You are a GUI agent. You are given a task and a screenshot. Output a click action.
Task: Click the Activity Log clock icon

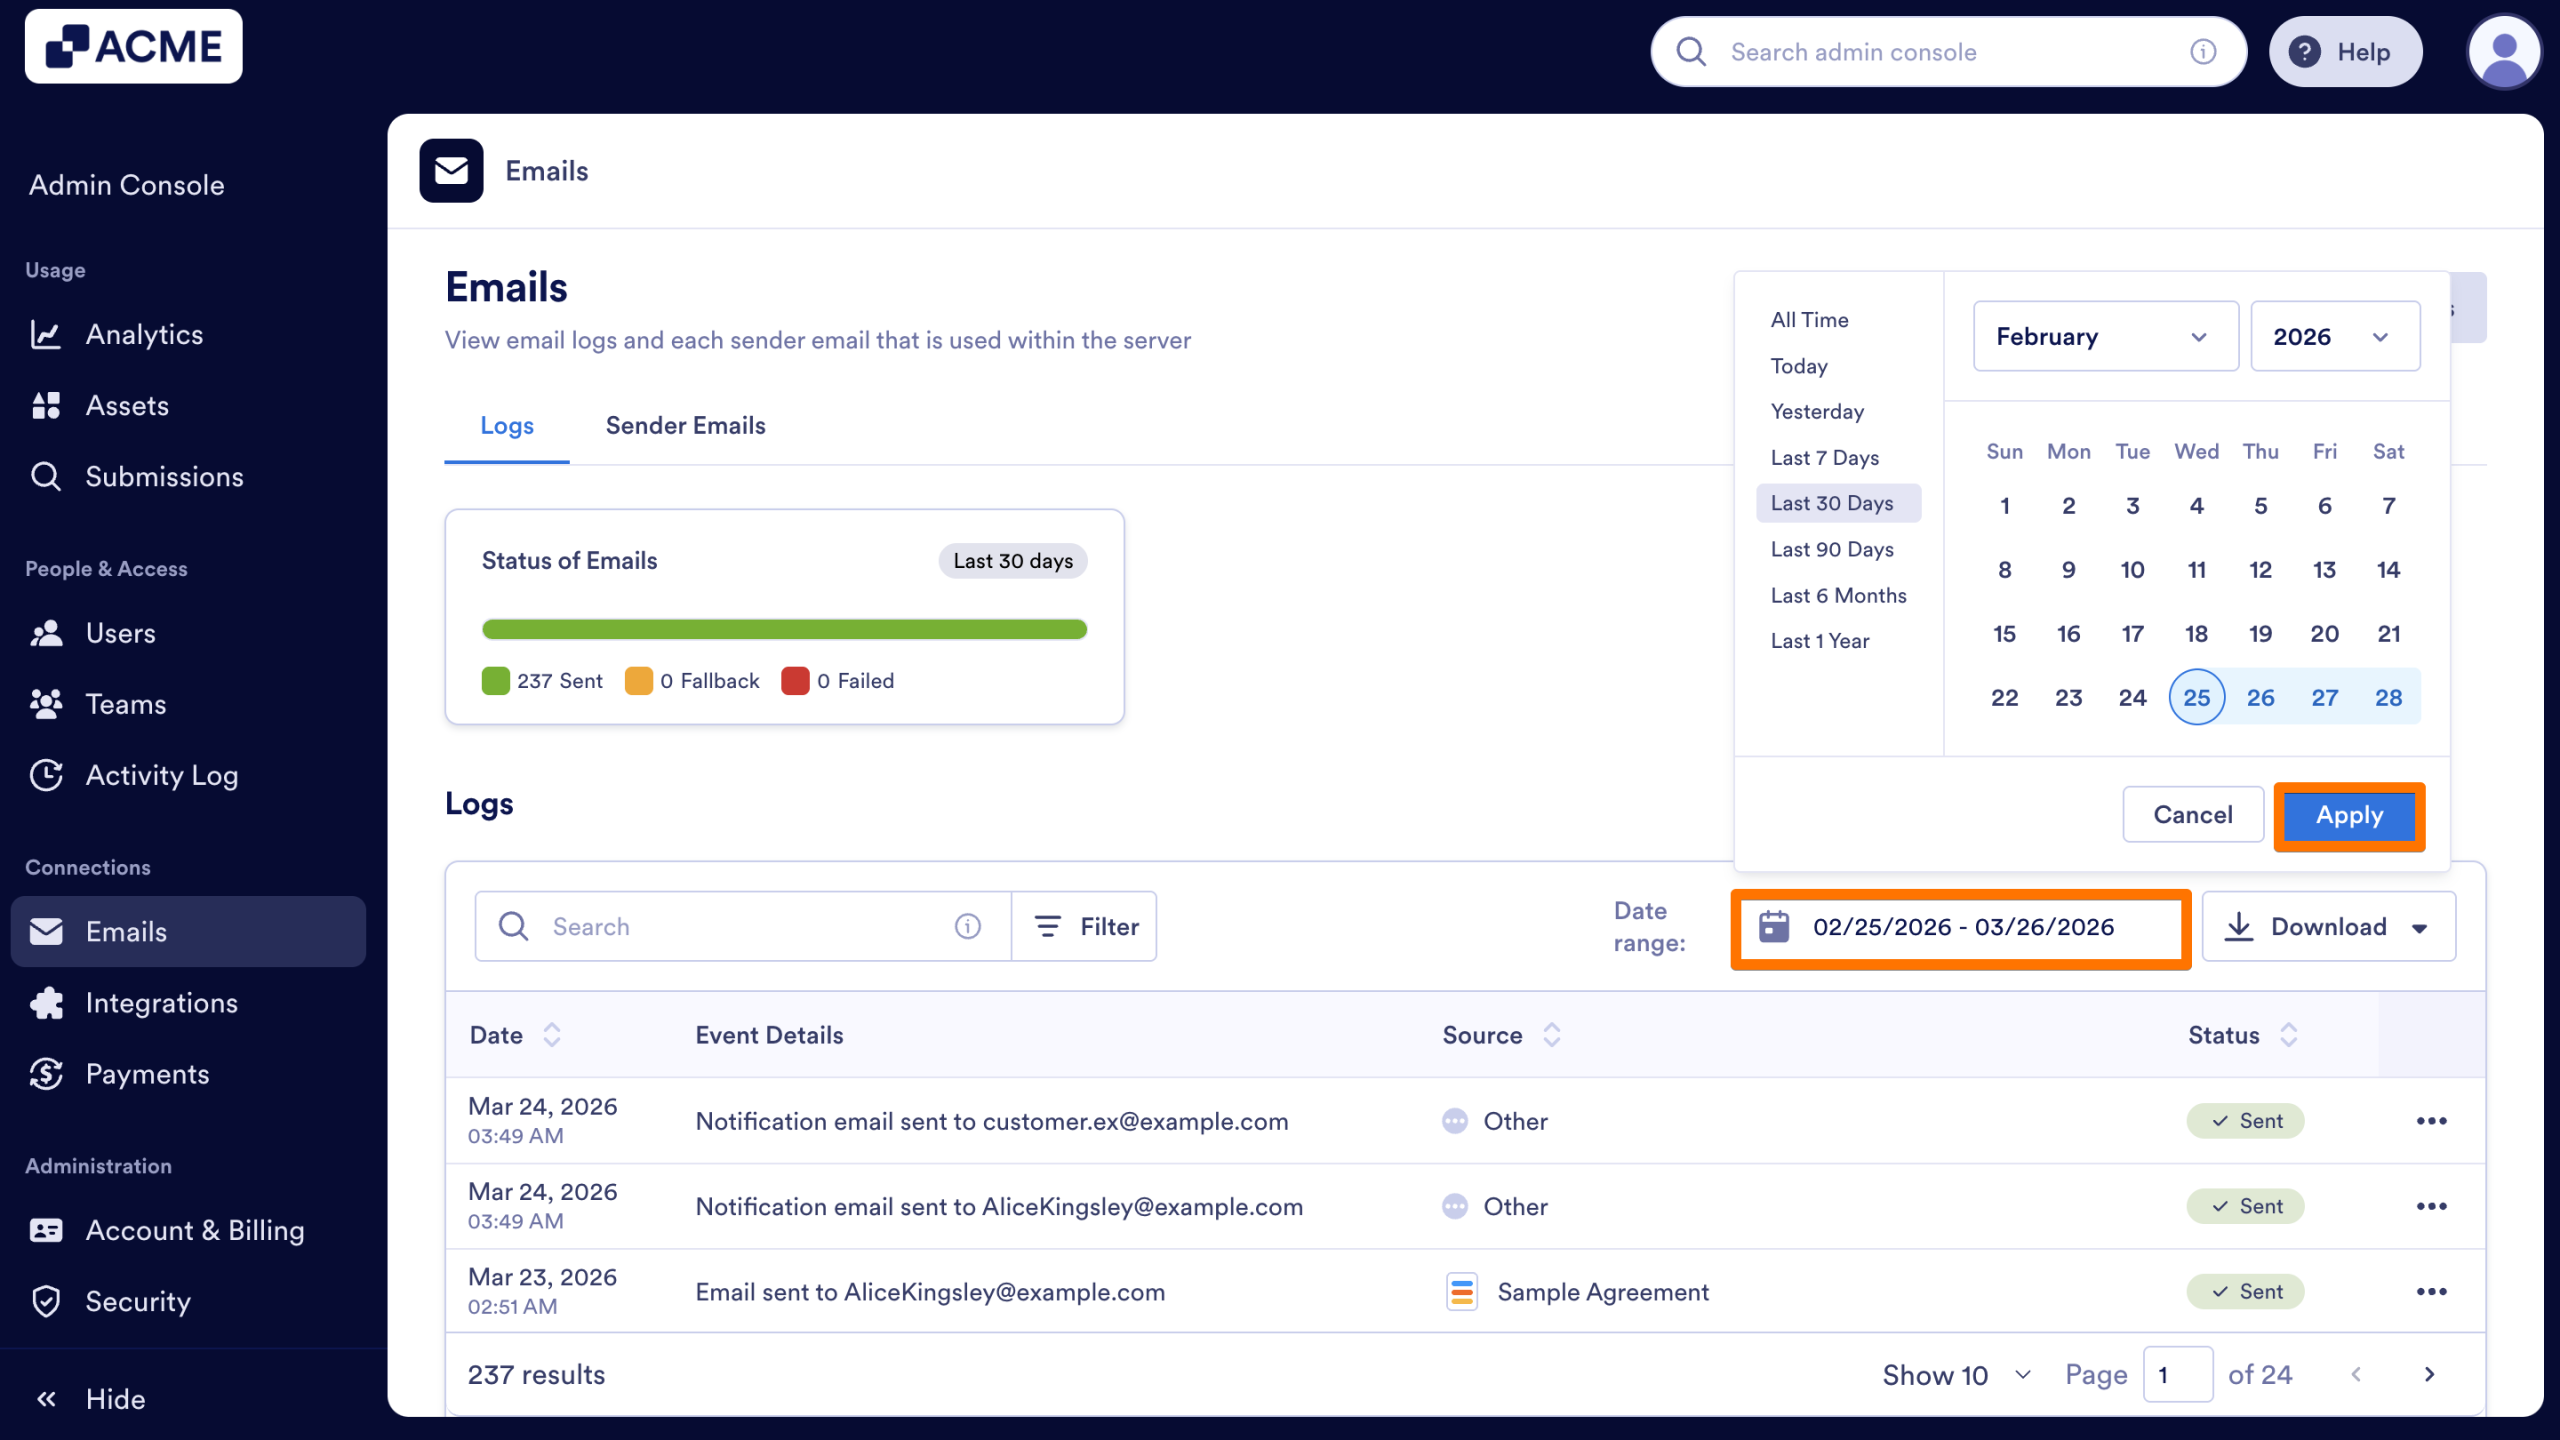click(46, 774)
